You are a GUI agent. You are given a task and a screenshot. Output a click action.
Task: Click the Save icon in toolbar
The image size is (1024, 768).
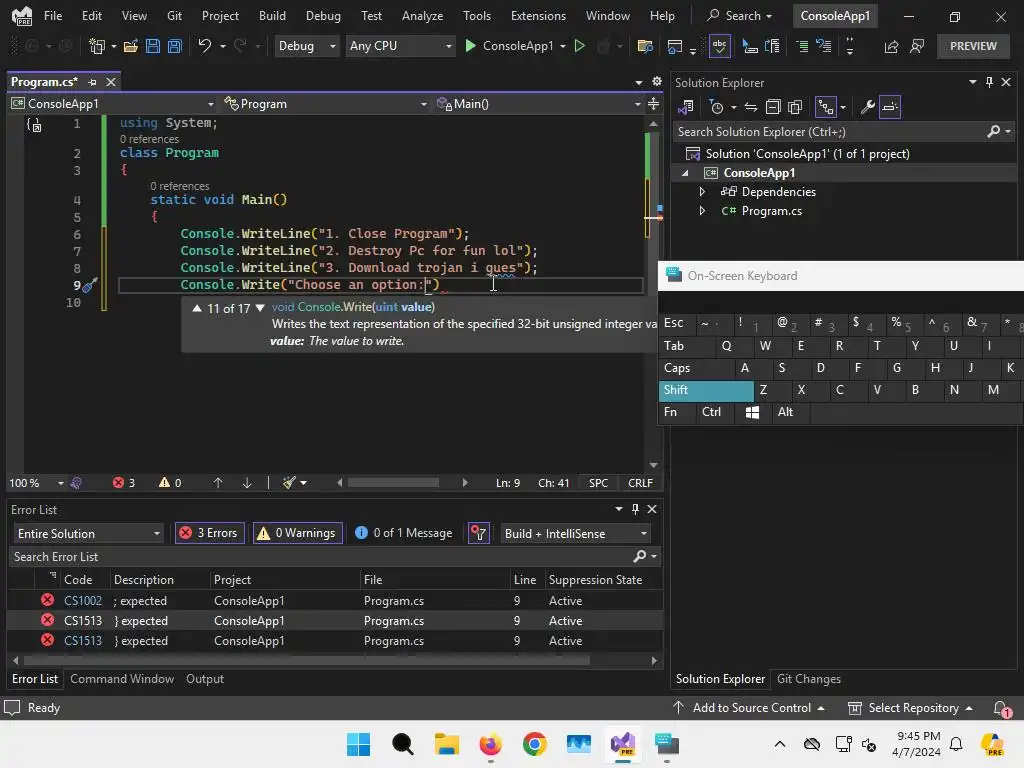153,46
